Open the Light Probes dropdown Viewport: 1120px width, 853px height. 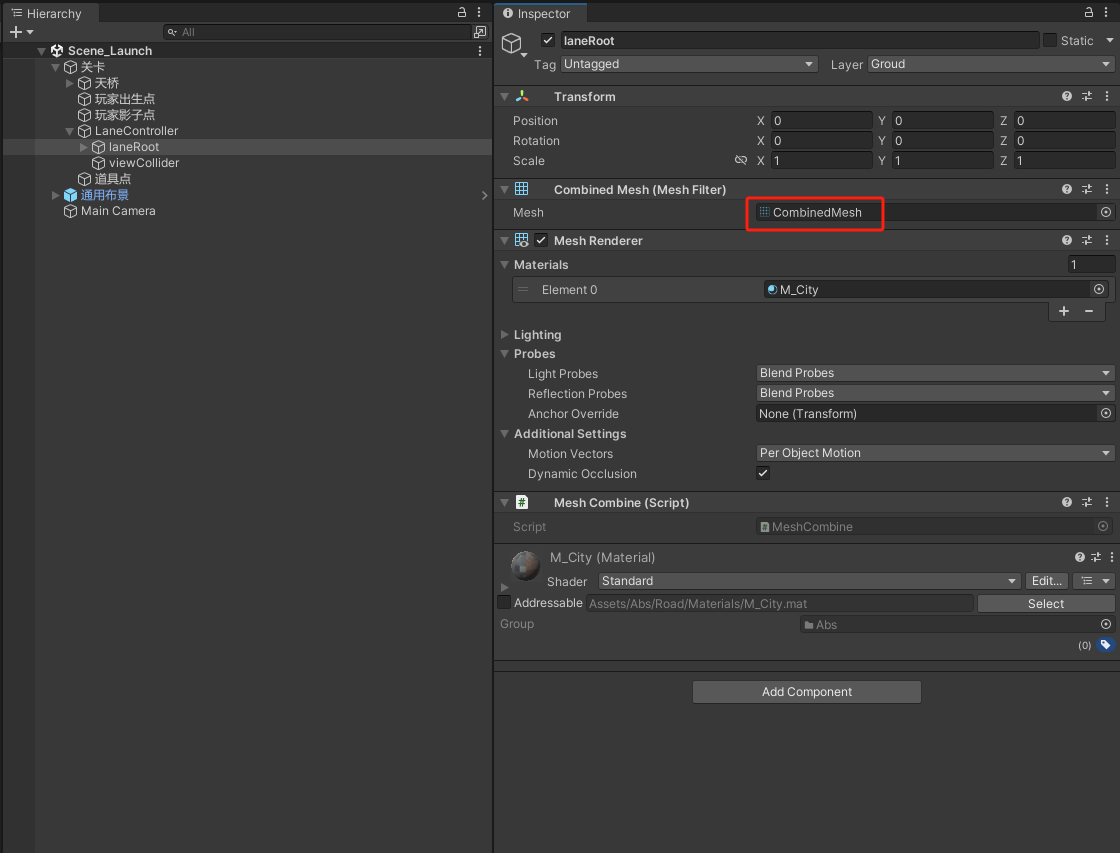point(935,373)
